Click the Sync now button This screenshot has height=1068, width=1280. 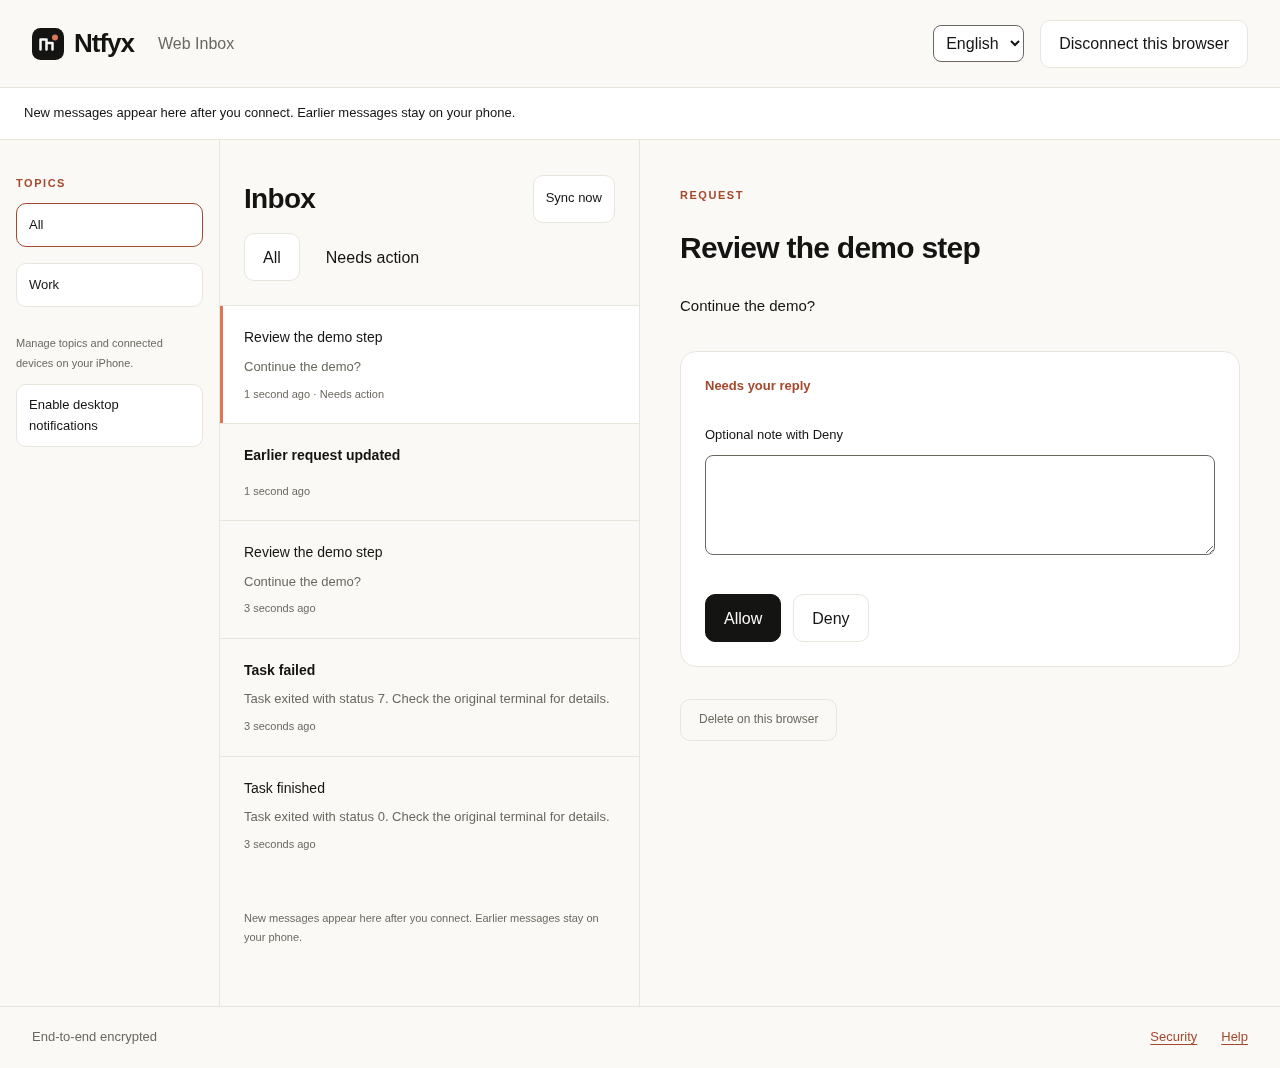pos(574,199)
